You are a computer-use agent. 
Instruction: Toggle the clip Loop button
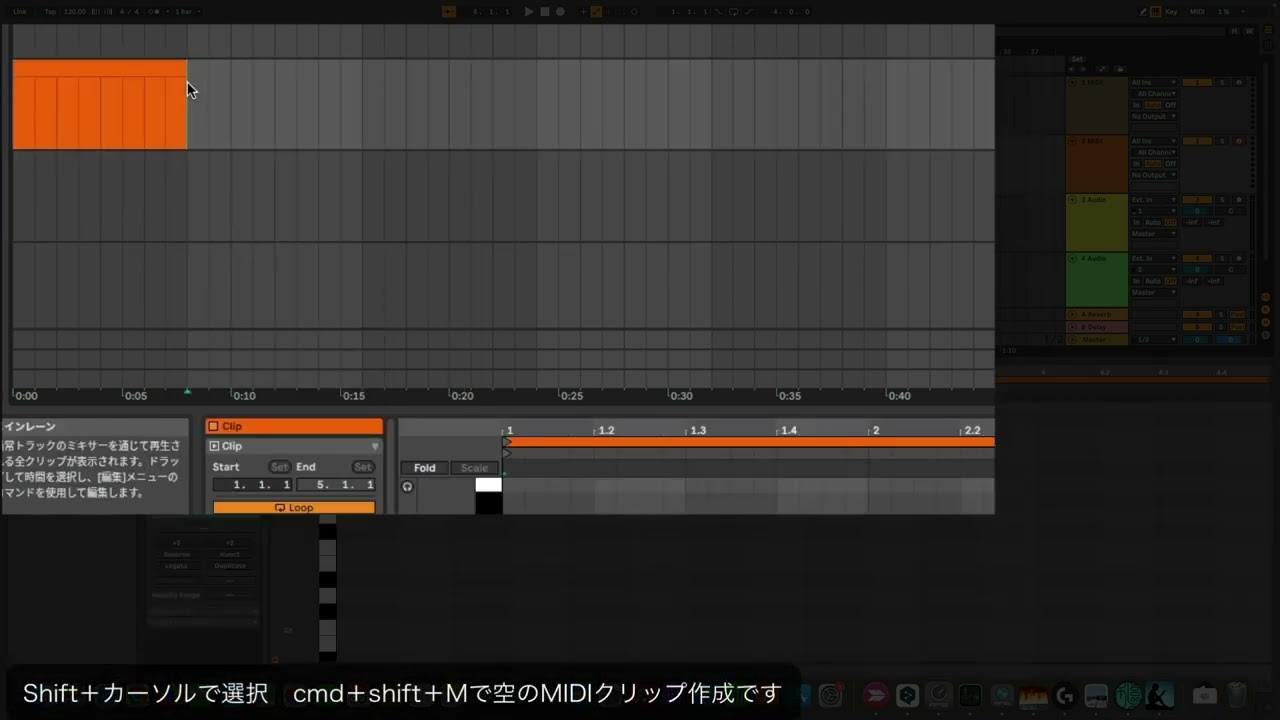[x=294, y=508]
